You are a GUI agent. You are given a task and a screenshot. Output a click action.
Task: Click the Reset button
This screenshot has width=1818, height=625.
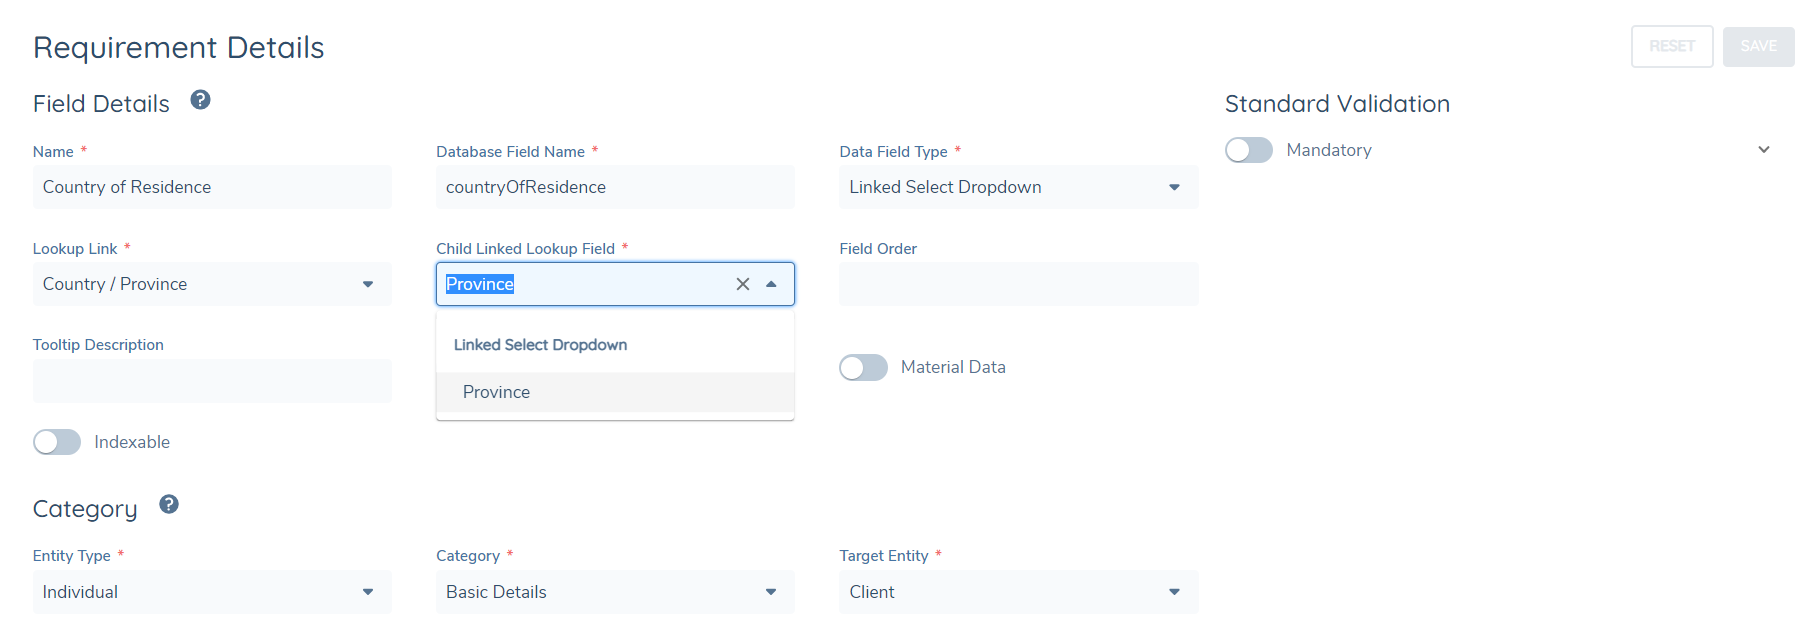point(1671,46)
